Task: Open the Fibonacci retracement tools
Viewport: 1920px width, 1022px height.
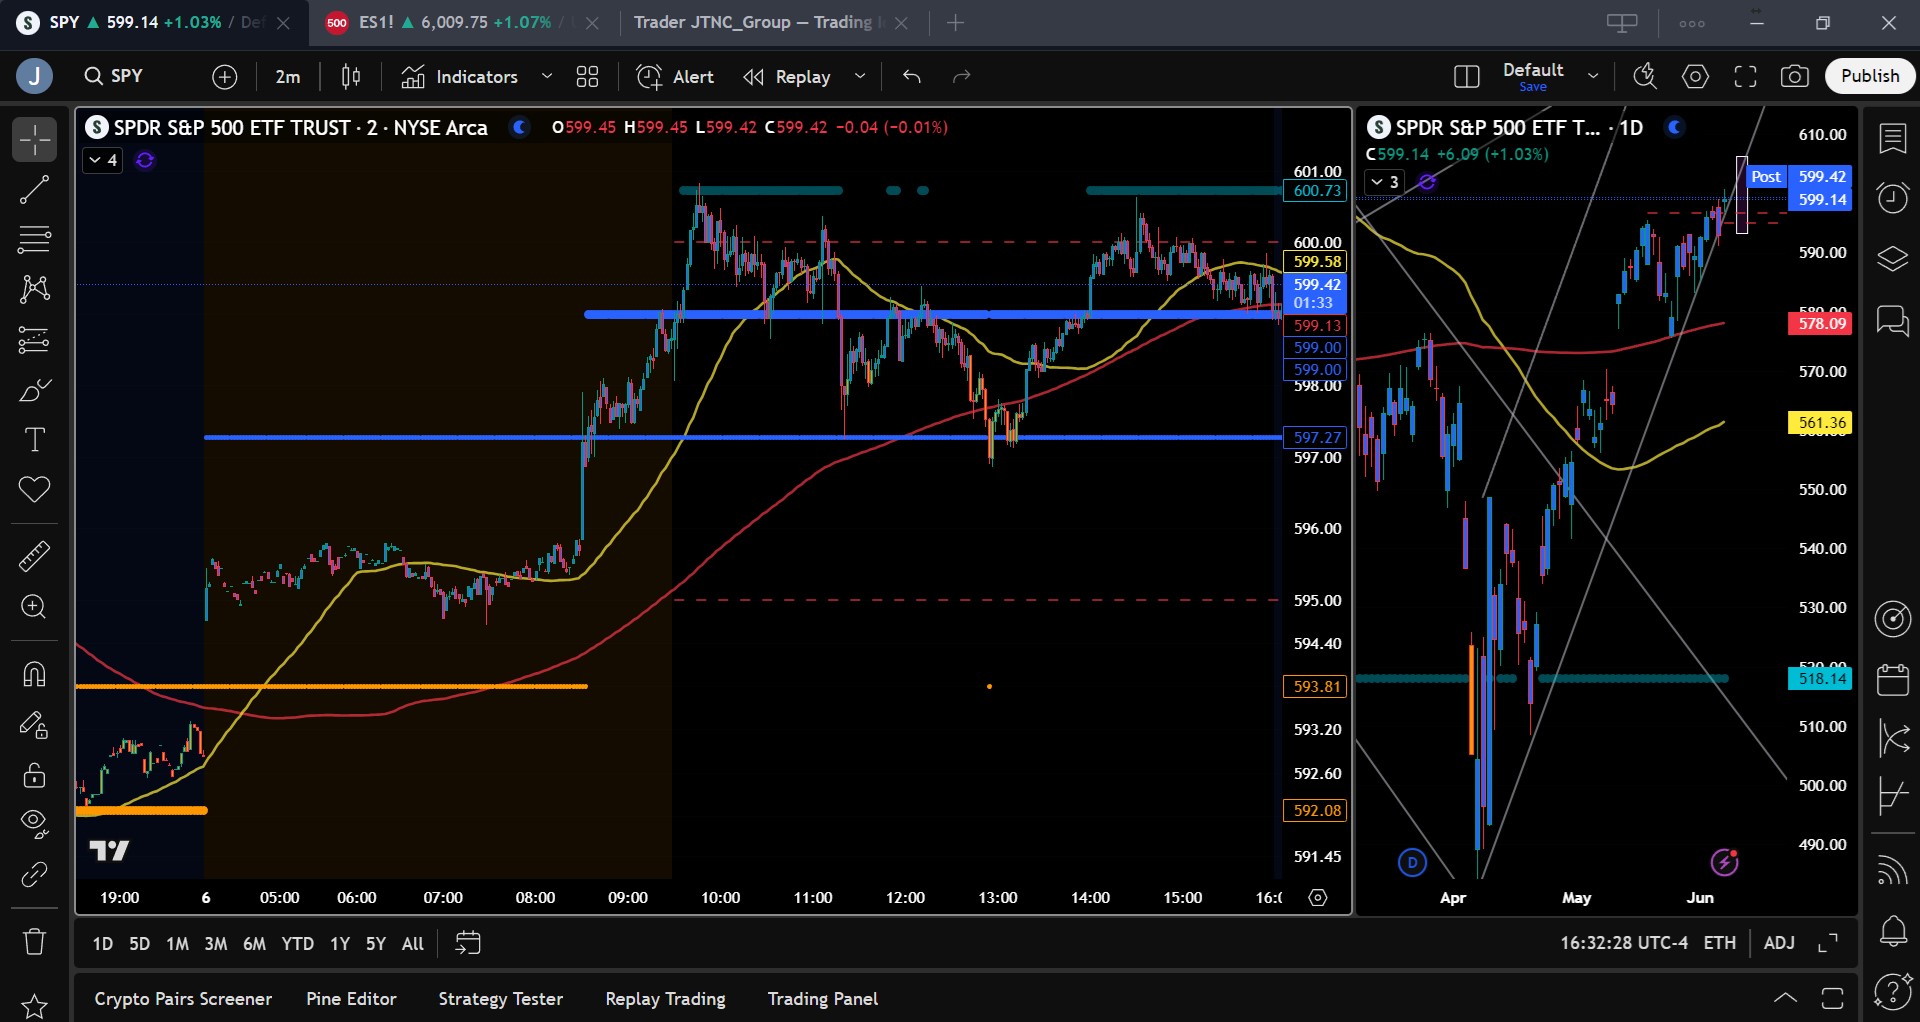Action: [34, 240]
